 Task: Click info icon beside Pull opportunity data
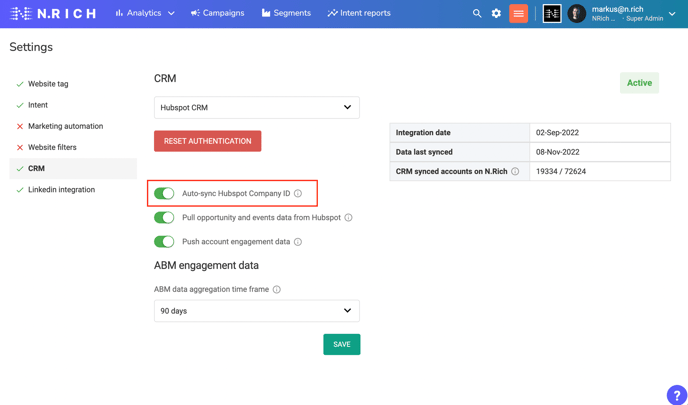tap(348, 218)
